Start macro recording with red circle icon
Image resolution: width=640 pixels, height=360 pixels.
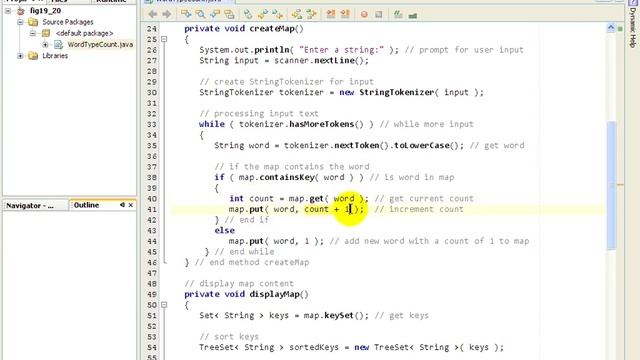click(364, 15)
